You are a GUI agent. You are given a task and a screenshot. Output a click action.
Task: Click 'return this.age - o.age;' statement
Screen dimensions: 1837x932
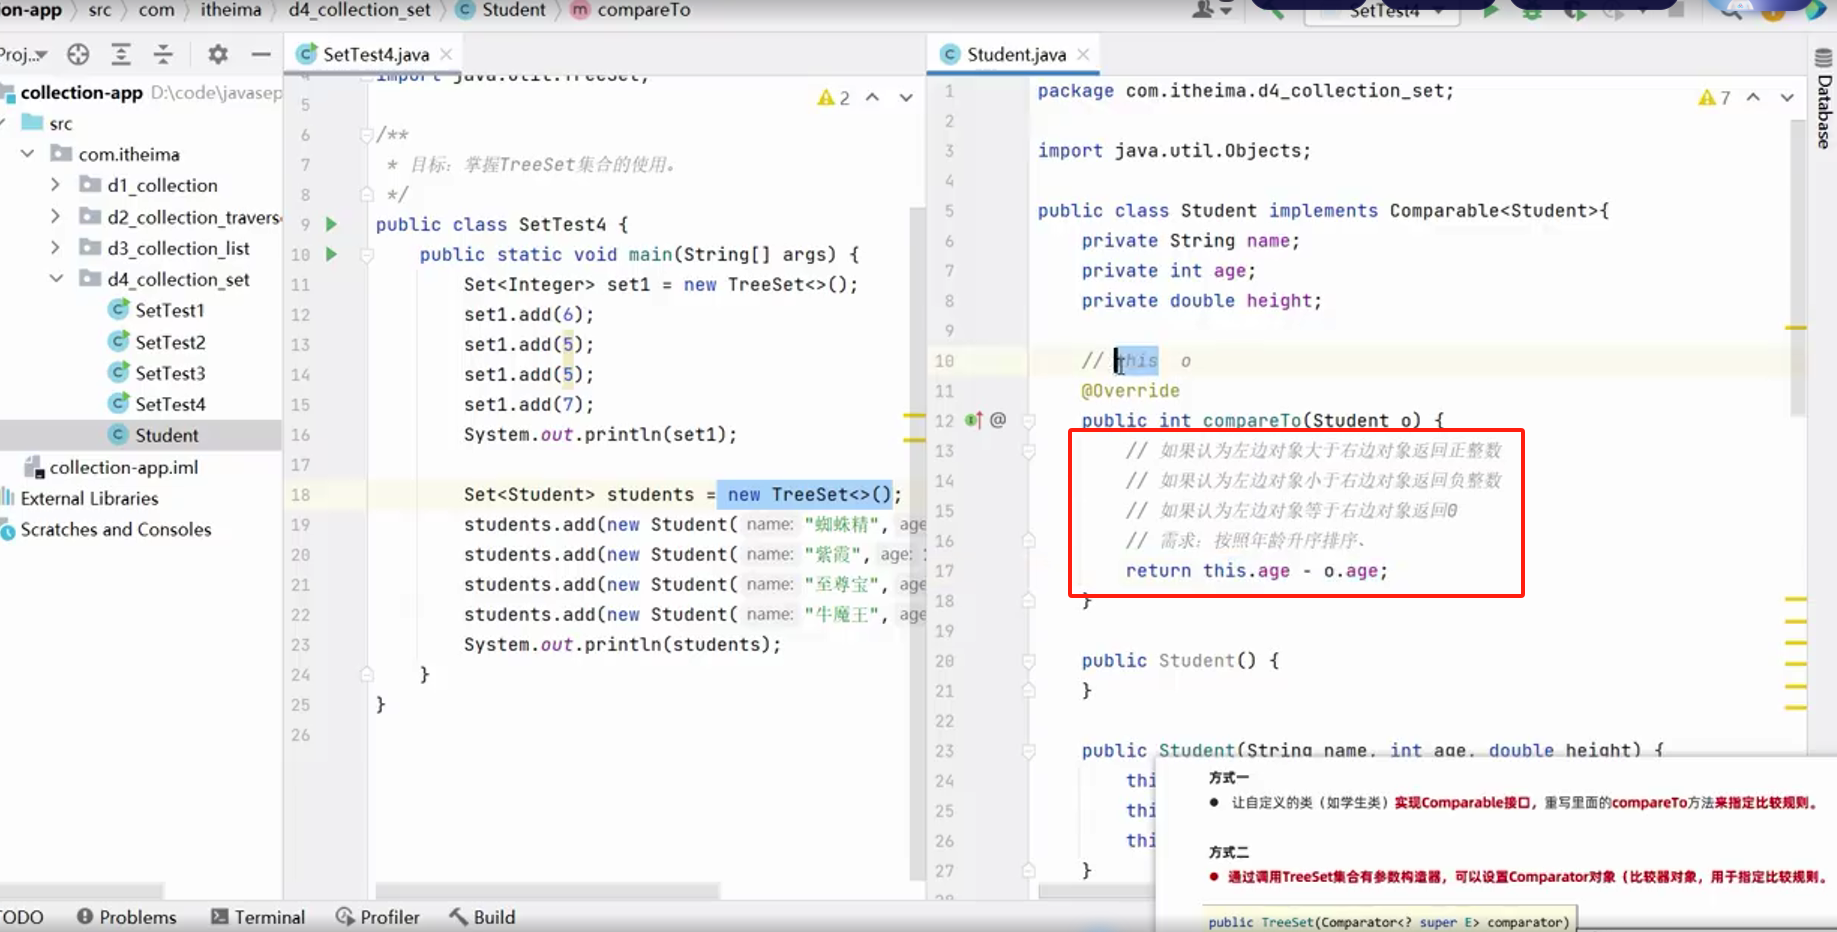[1256, 571]
